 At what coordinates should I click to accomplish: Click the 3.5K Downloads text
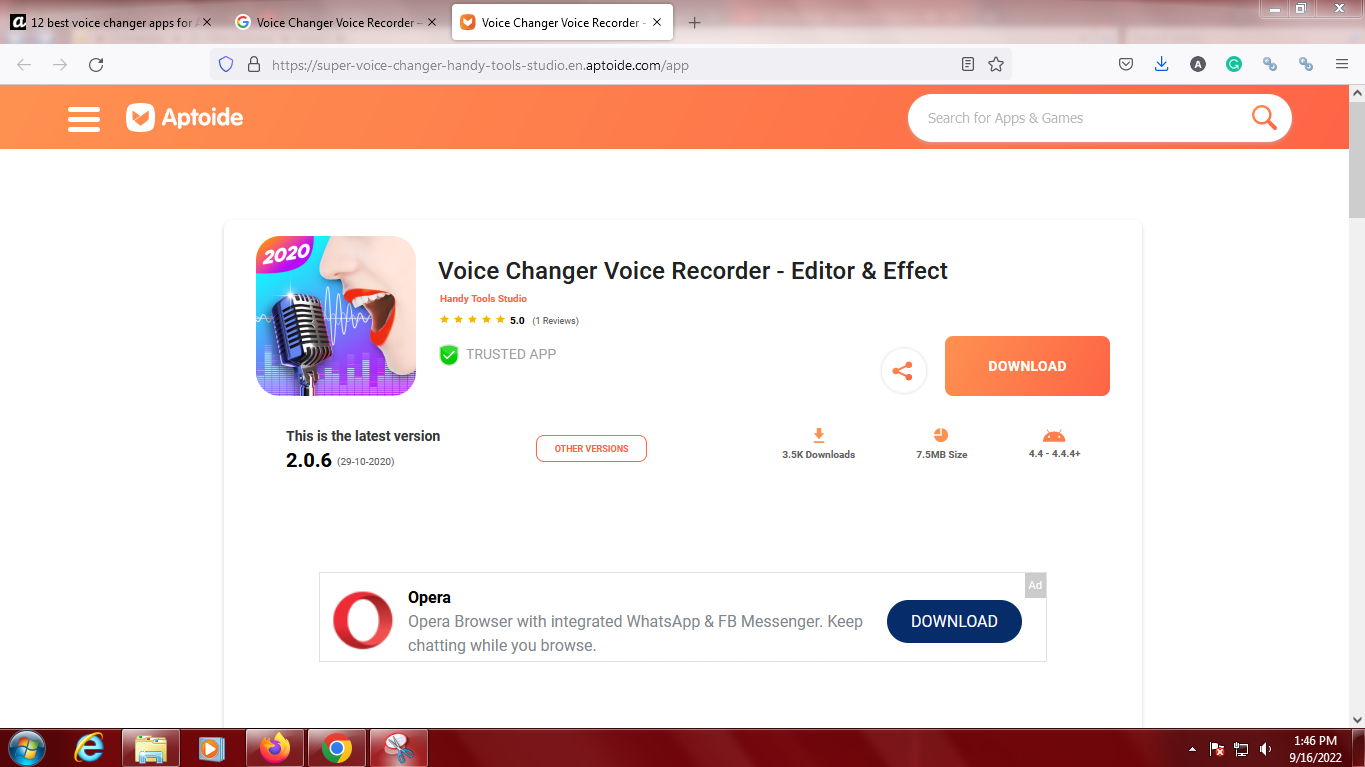pyautogui.click(x=818, y=454)
